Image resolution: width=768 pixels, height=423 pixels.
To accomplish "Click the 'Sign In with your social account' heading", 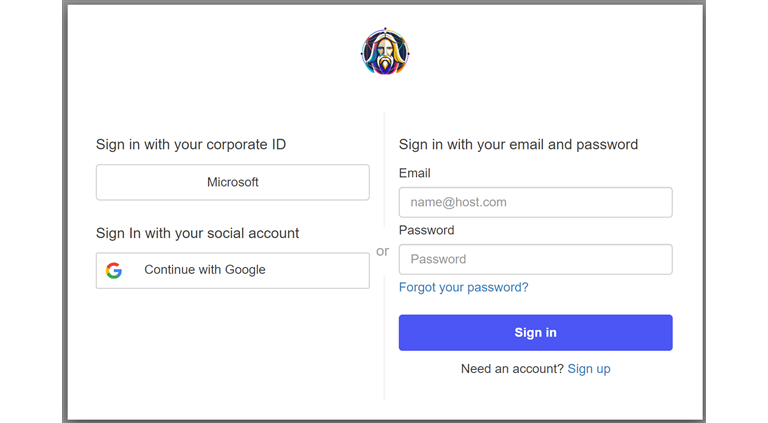I will tap(197, 233).
